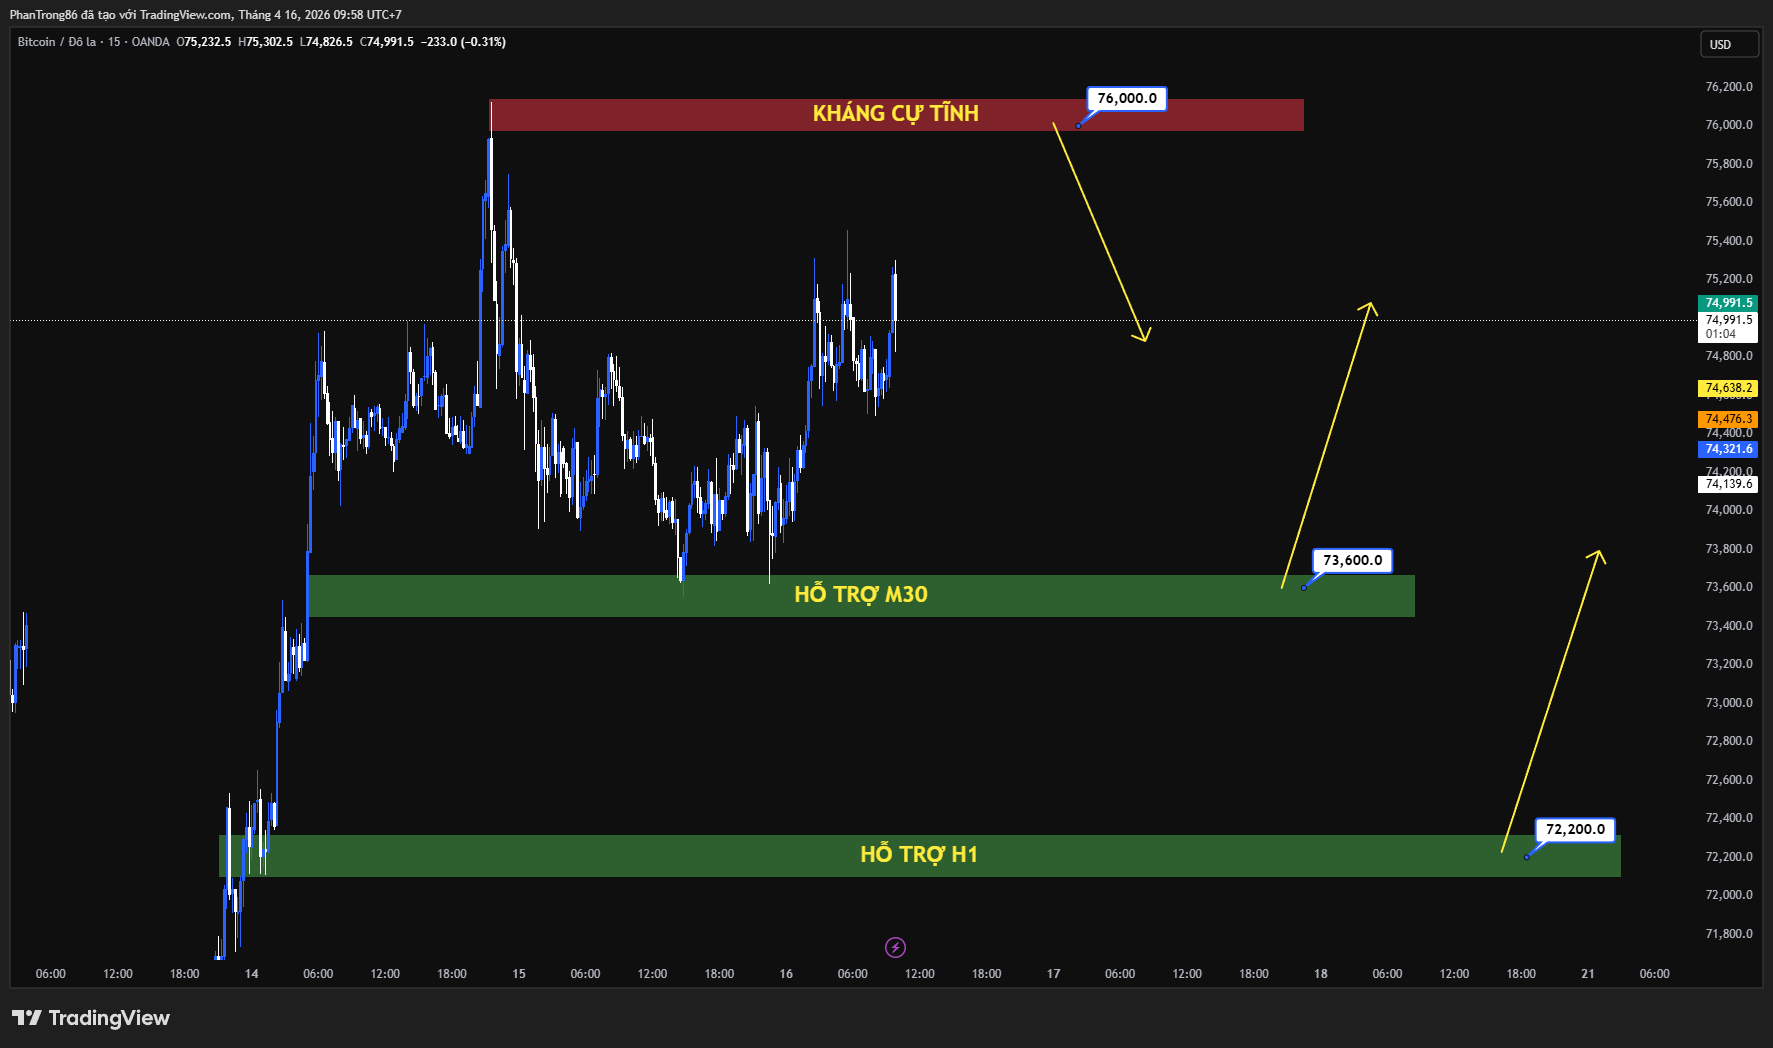
Task: Click date 15 on the time axis
Action: 519,974
